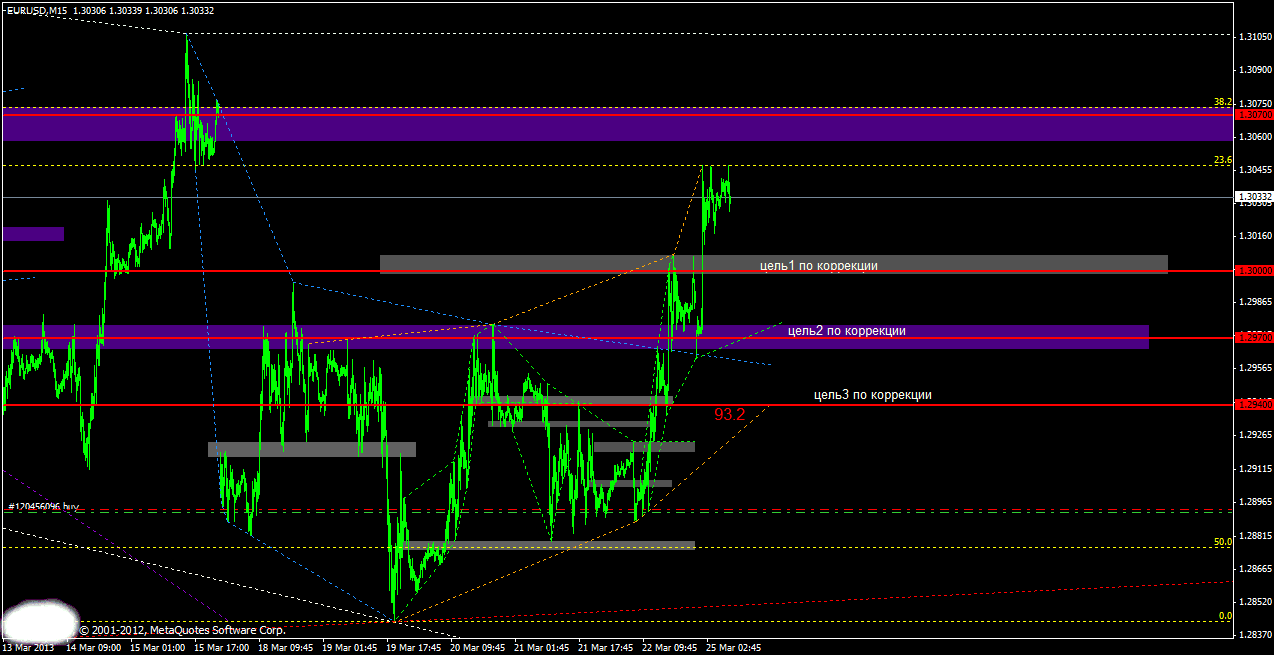Click the 1.28665 price axis label
This screenshot has height=655, width=1274.
click(1255, 568)
